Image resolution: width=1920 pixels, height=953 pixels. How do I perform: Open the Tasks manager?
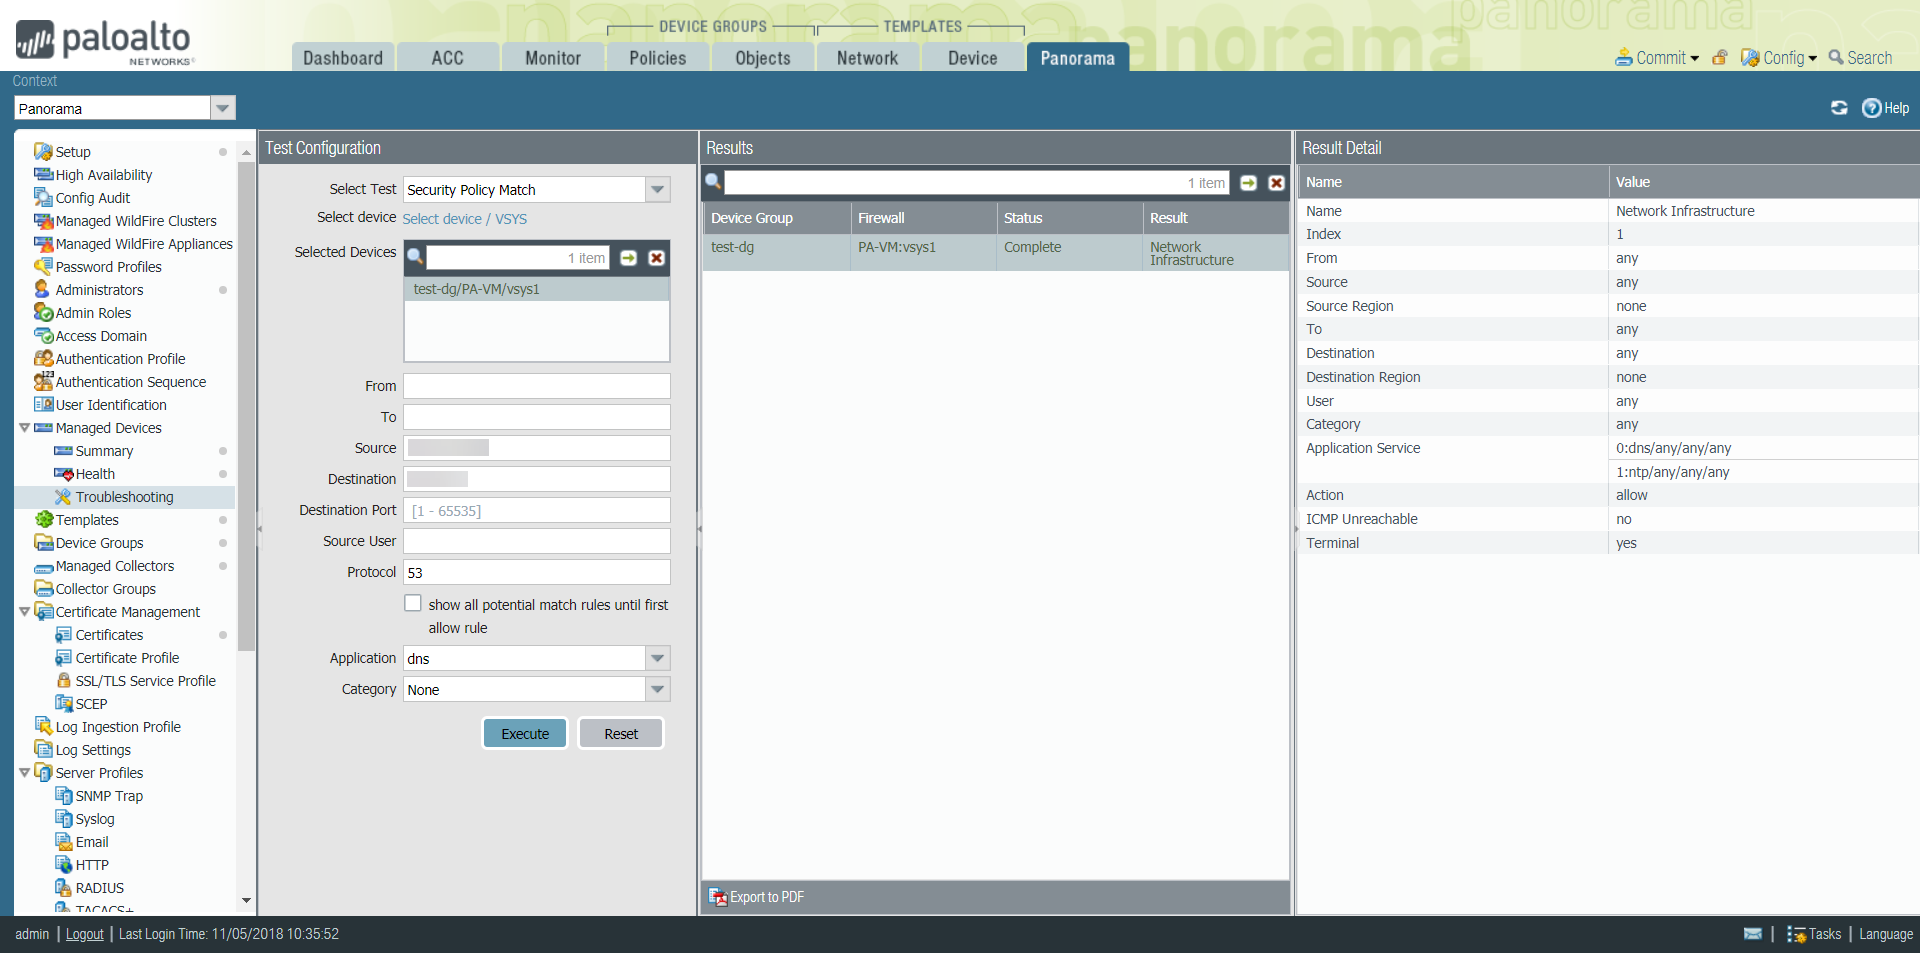[x=1814, y=934]
